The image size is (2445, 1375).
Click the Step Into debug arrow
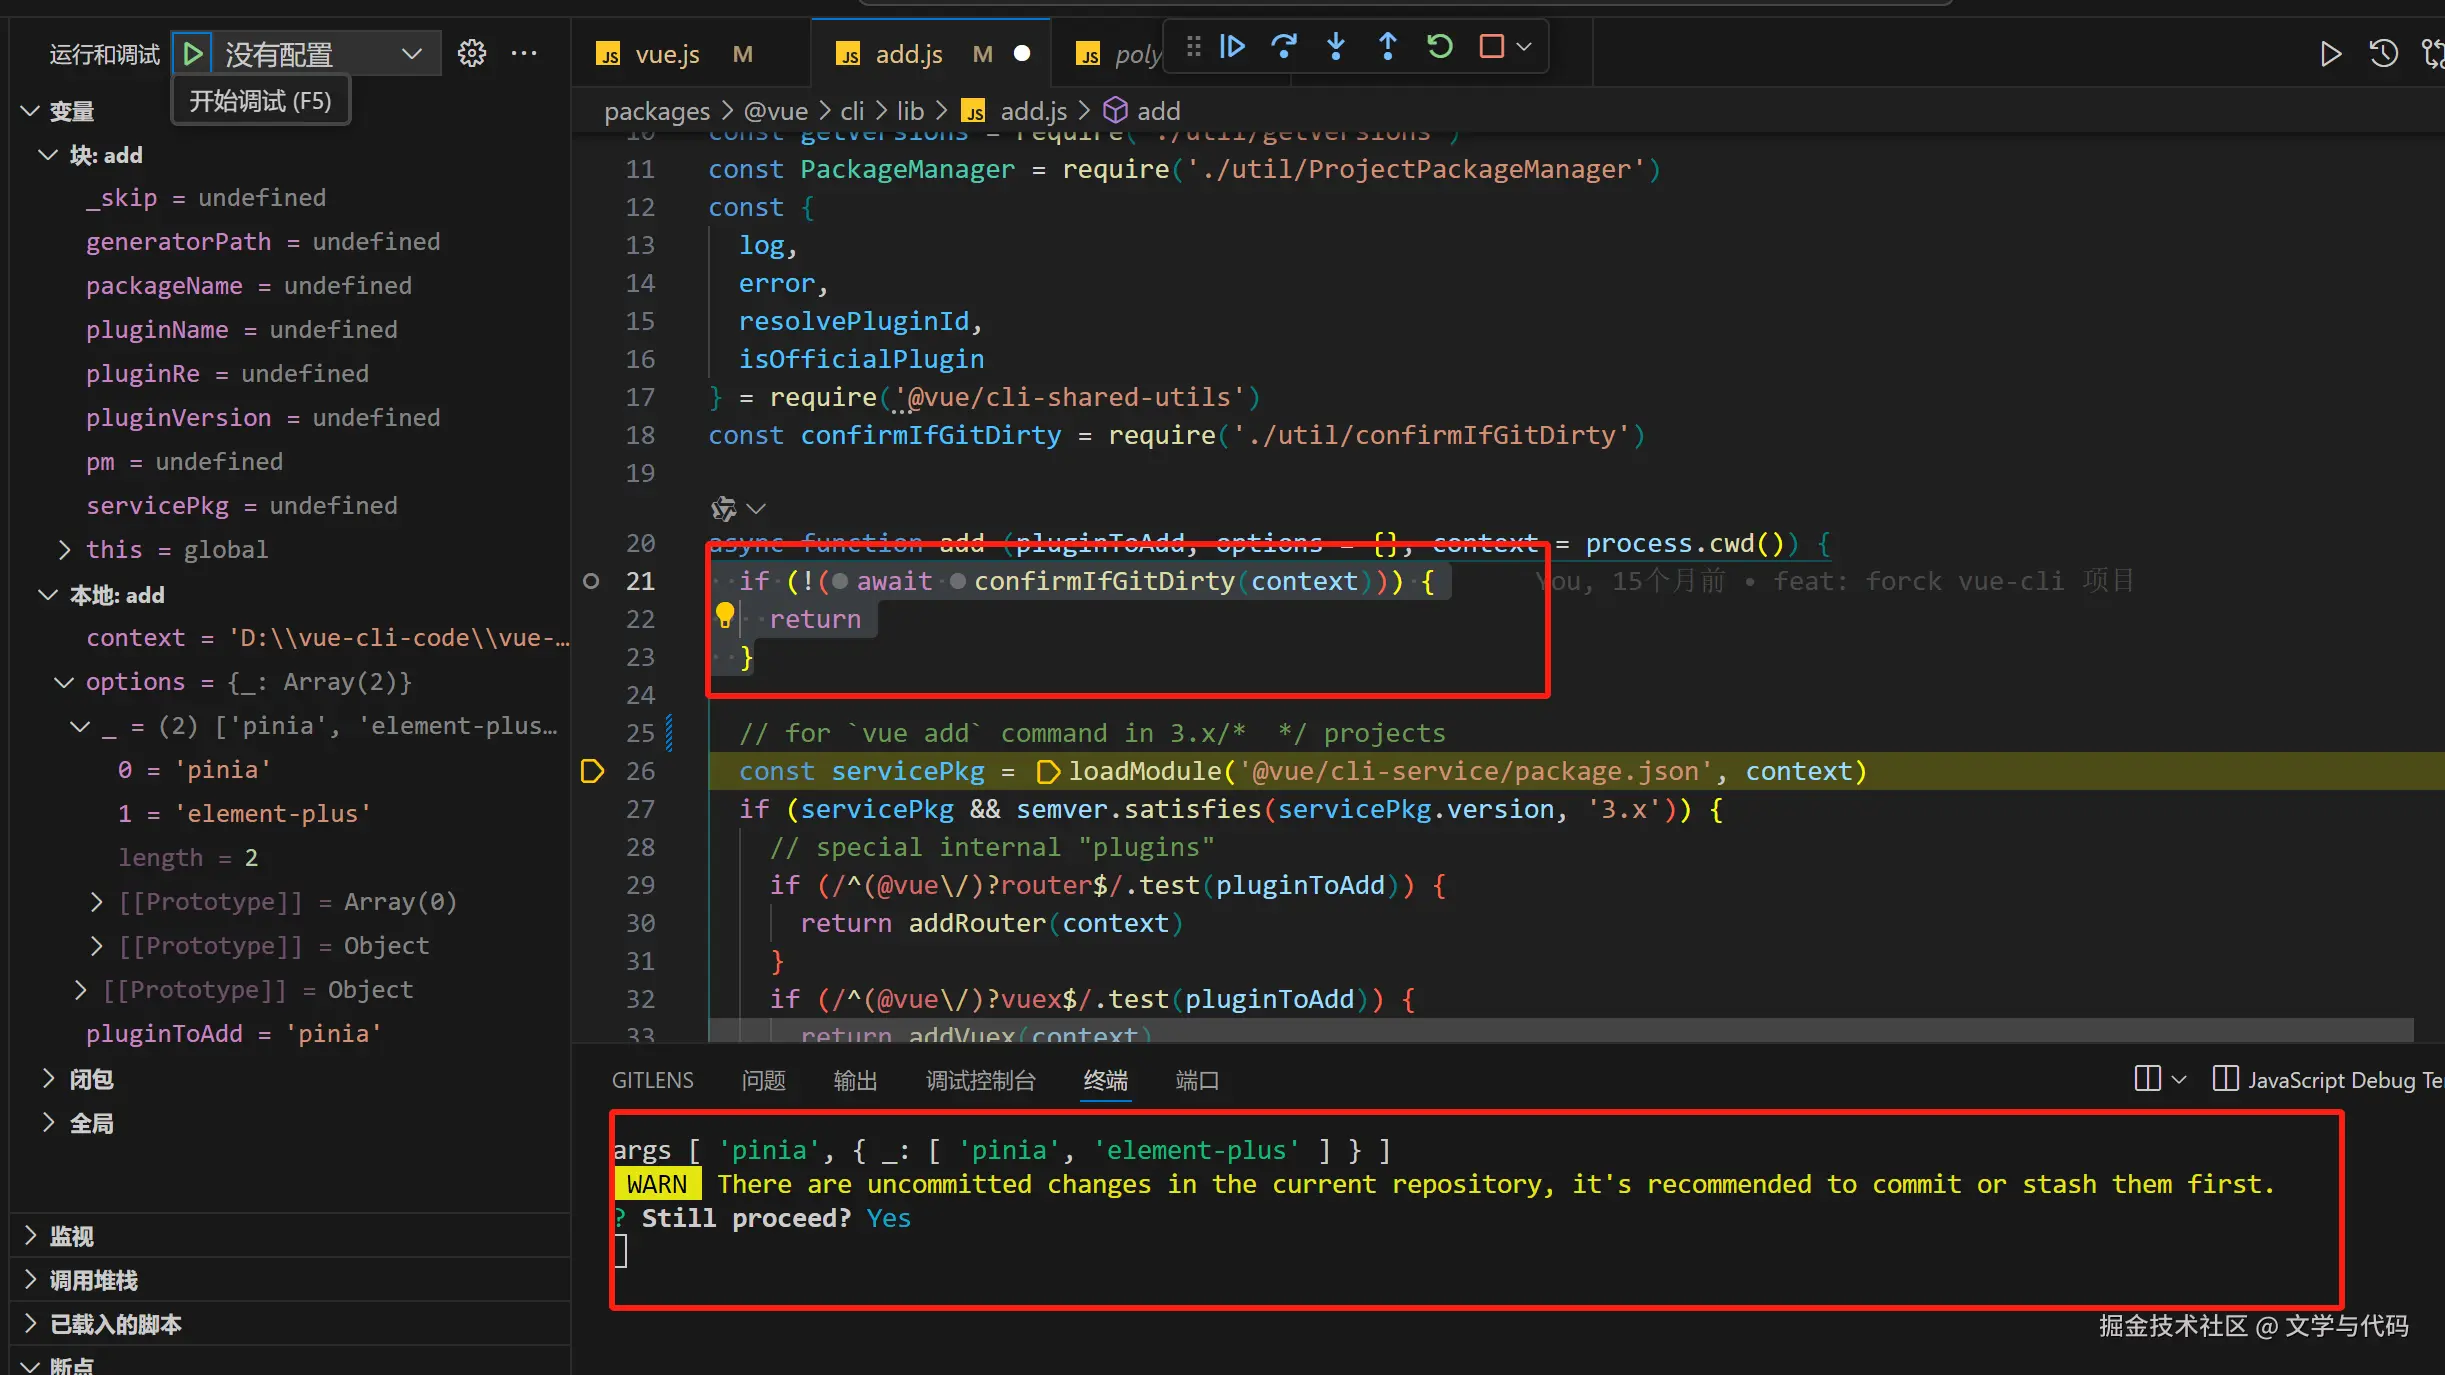pyautogui.click(x=1336, y=46)
